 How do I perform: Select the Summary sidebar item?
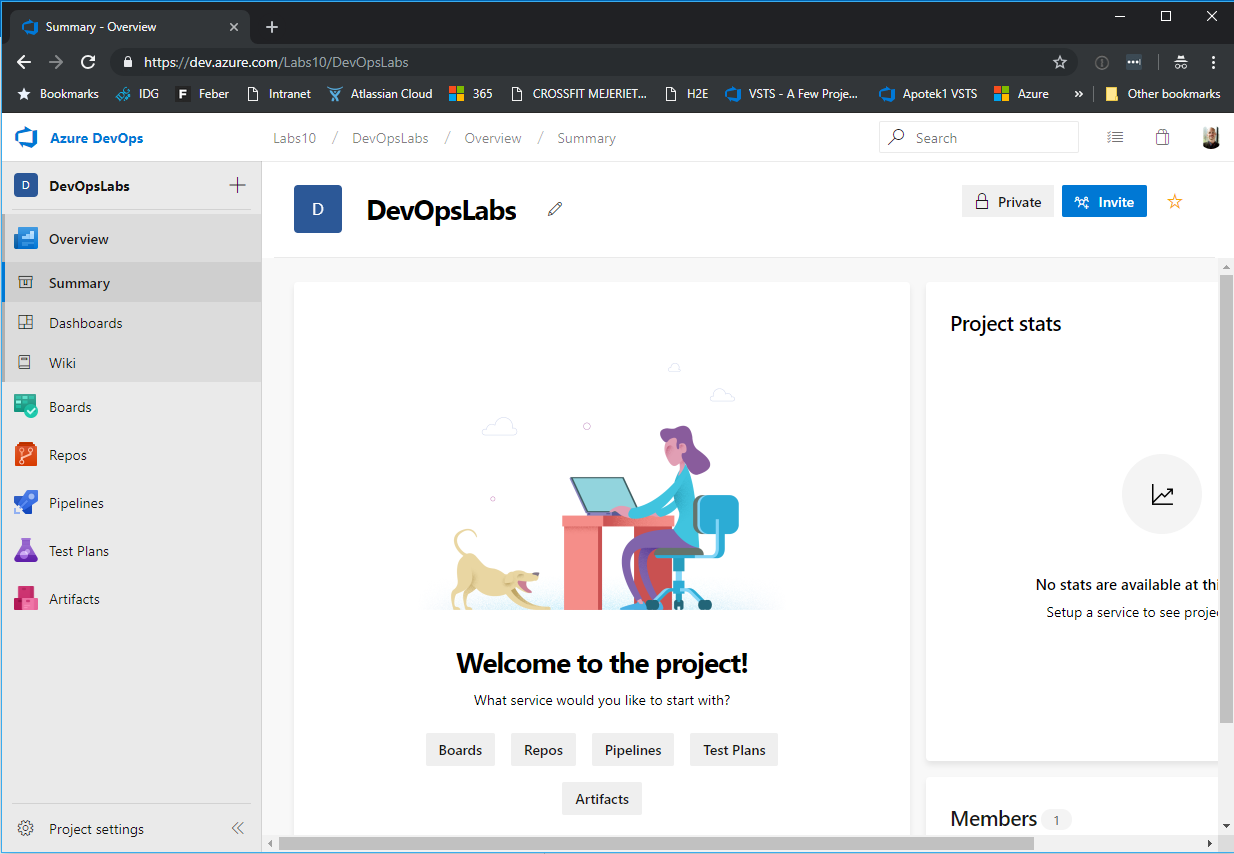click(x=132, y=283)
